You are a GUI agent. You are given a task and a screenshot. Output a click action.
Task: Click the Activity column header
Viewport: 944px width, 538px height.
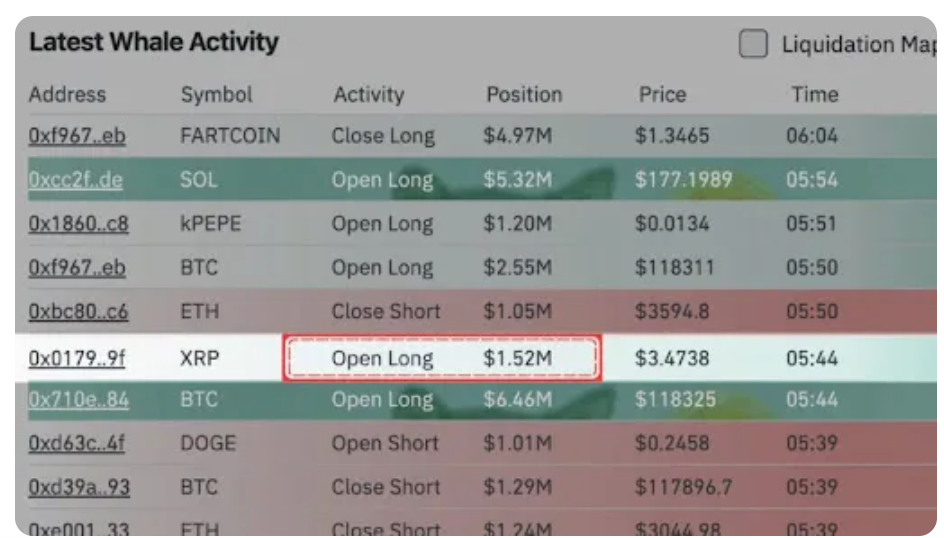[369, 95]
